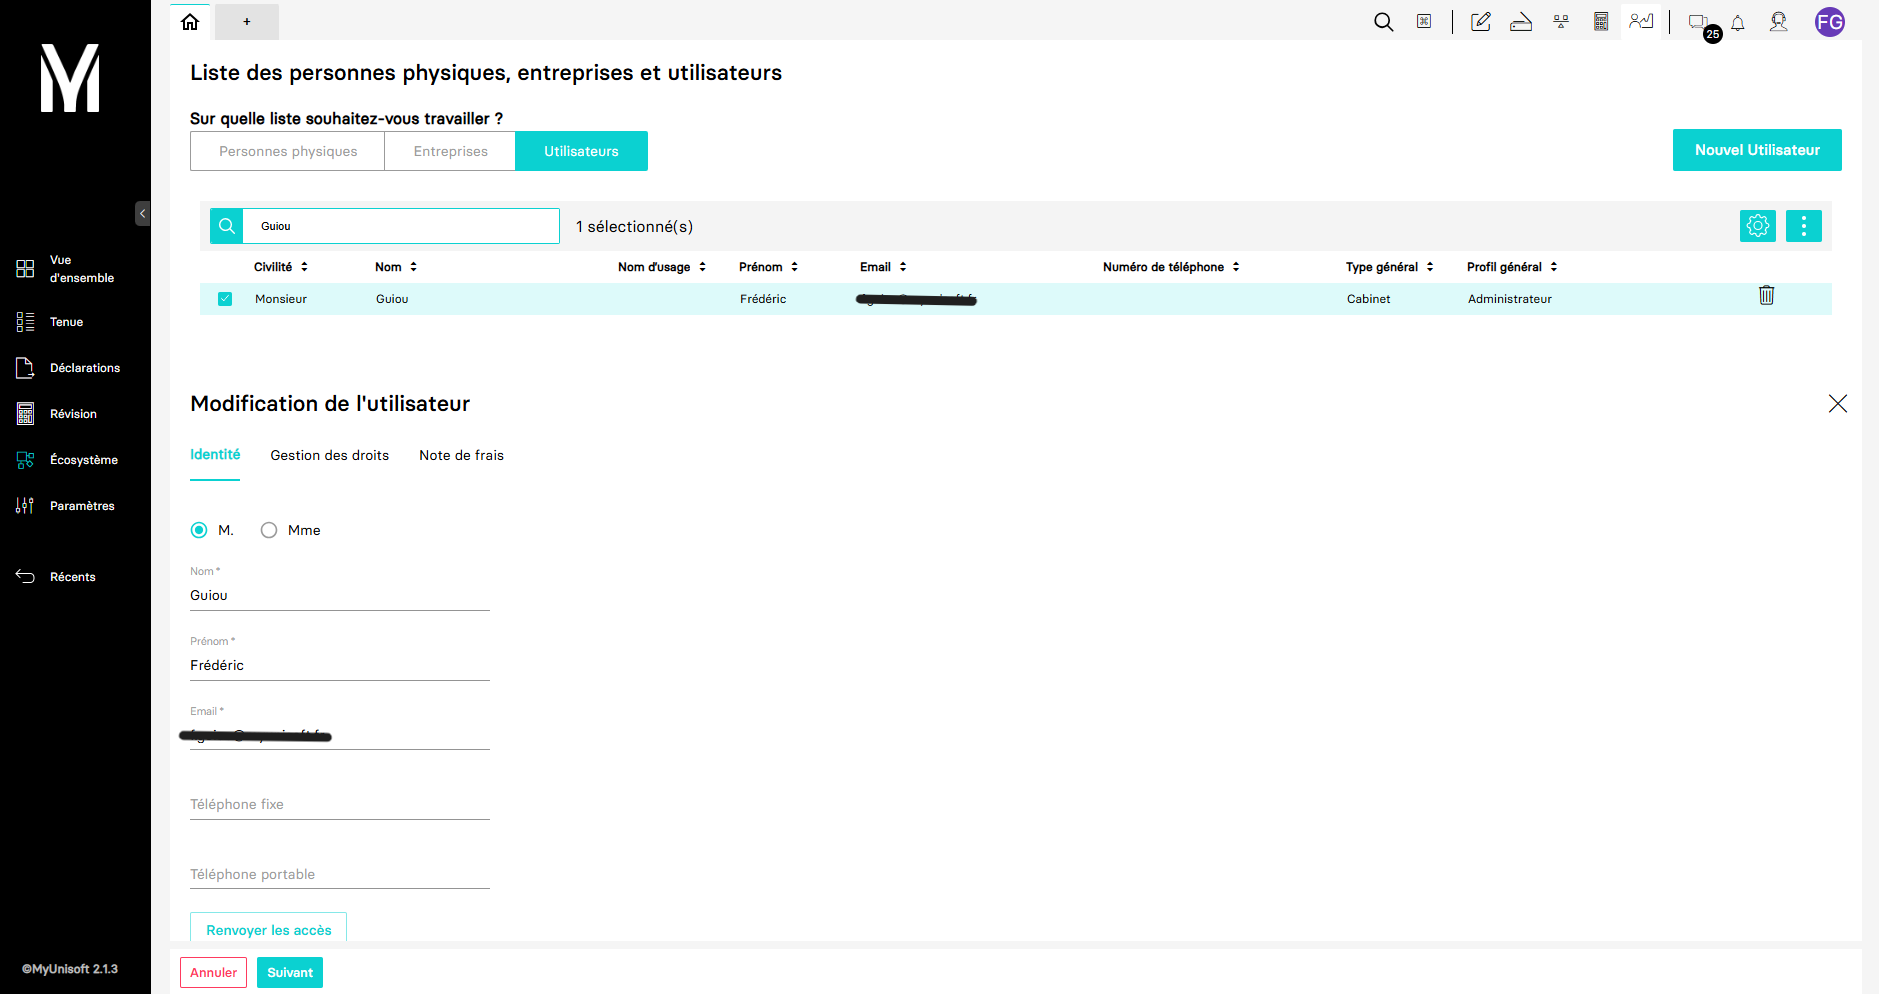Open Déclarations in the sidebar
Screen dimensions: 1879x994
click(68, 368)
